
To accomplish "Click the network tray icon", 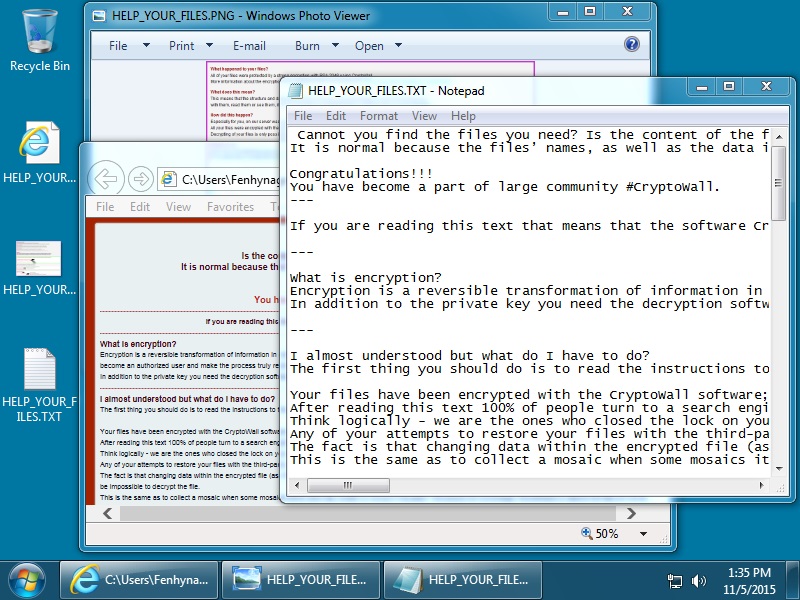I will tap(674, 581).
